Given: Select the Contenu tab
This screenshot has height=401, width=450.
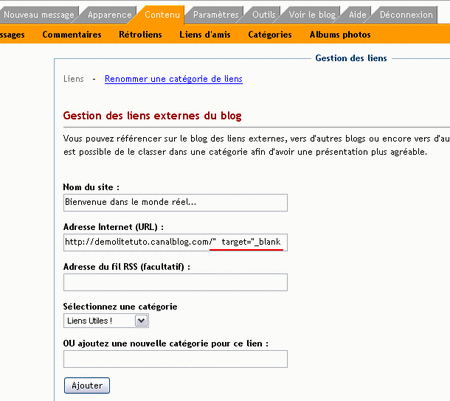Looking at the screenshot, I should (162, 15).
